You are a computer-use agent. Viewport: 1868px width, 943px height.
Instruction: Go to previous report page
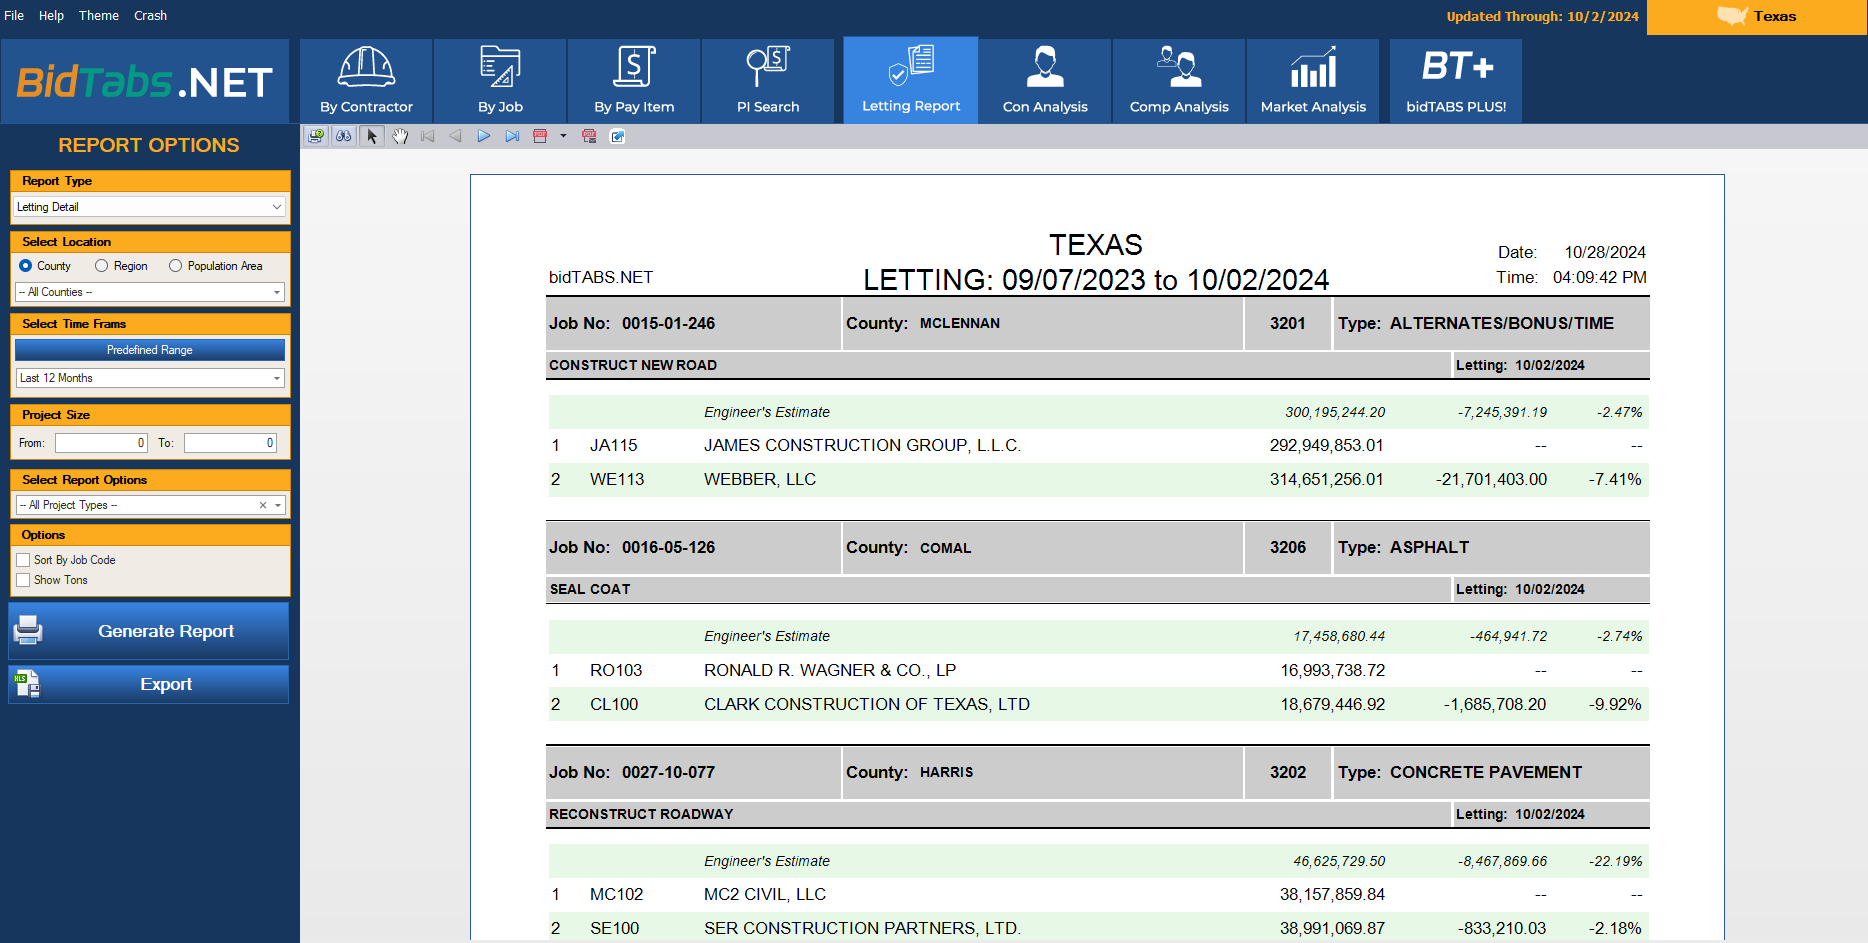456,136
